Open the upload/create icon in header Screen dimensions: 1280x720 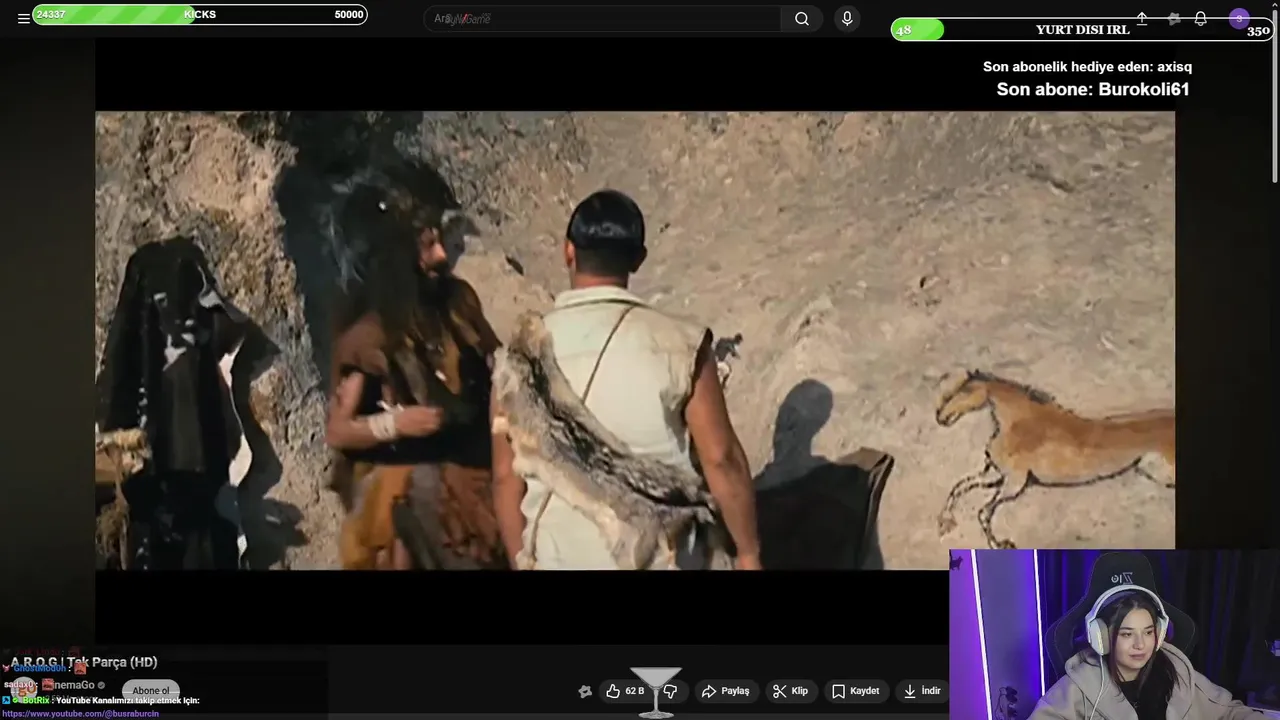pyautogui.click(x=1142, y=18)
